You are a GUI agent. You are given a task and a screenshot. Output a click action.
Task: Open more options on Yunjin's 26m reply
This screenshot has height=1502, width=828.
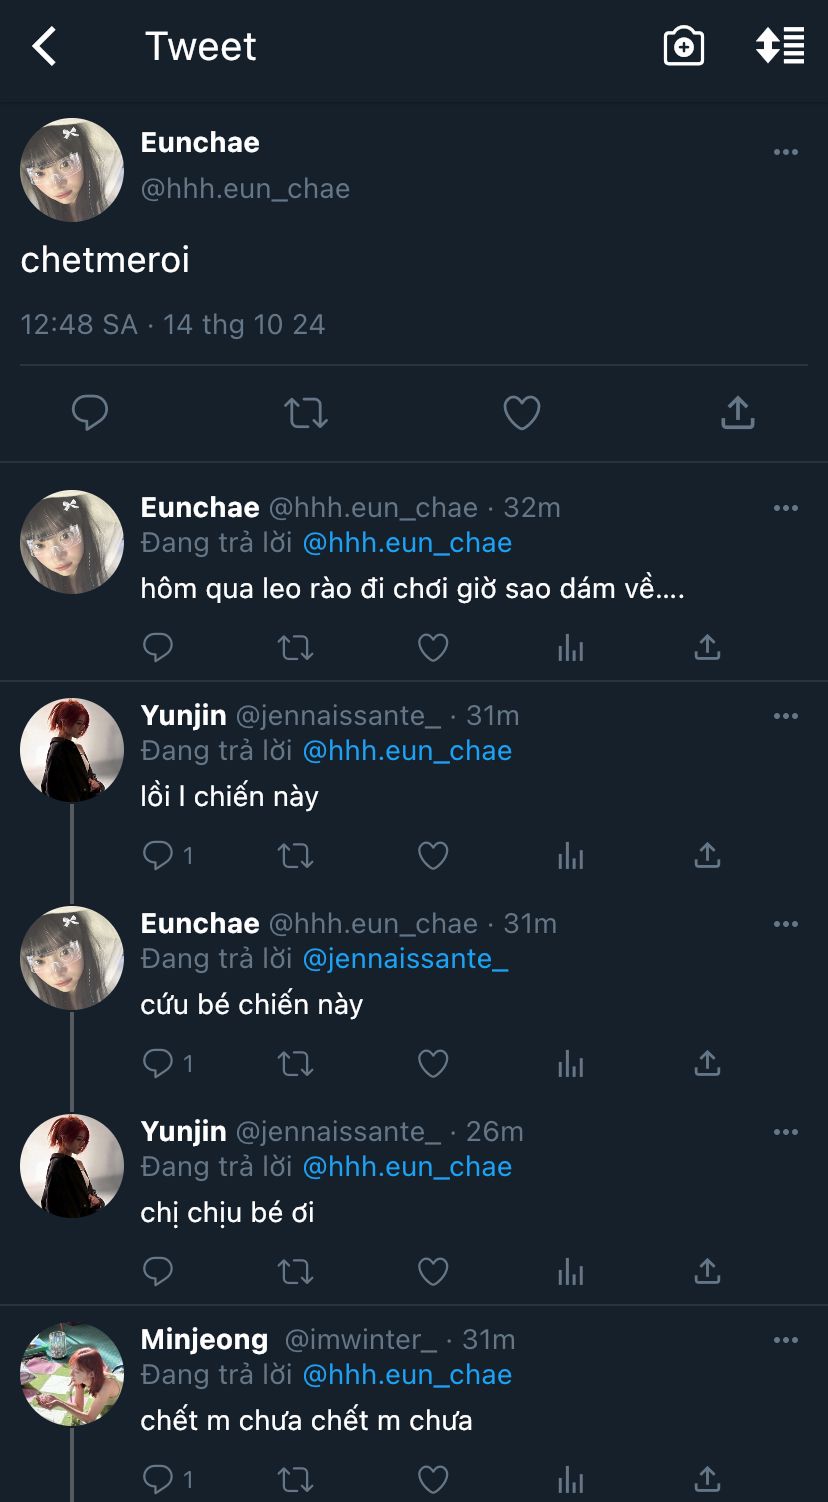coord(786,1132)
